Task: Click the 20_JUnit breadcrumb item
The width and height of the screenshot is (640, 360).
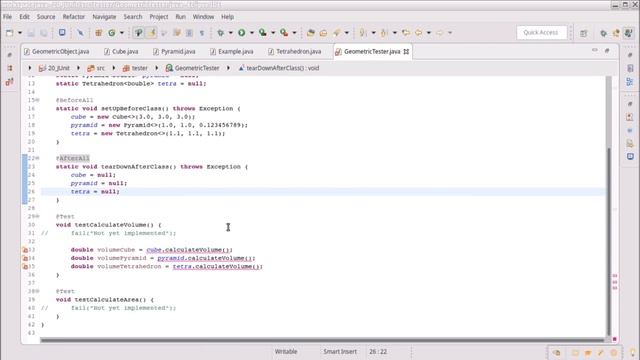Action: tap(54, 68)
